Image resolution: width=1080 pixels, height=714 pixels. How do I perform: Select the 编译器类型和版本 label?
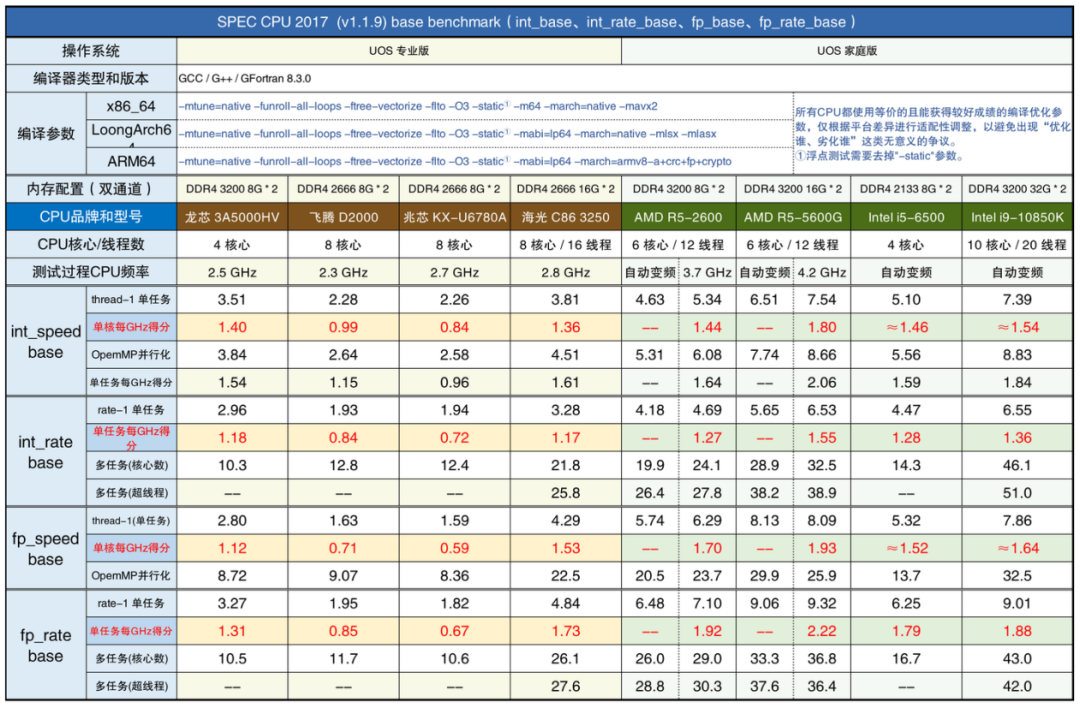(x=90, y=78)
